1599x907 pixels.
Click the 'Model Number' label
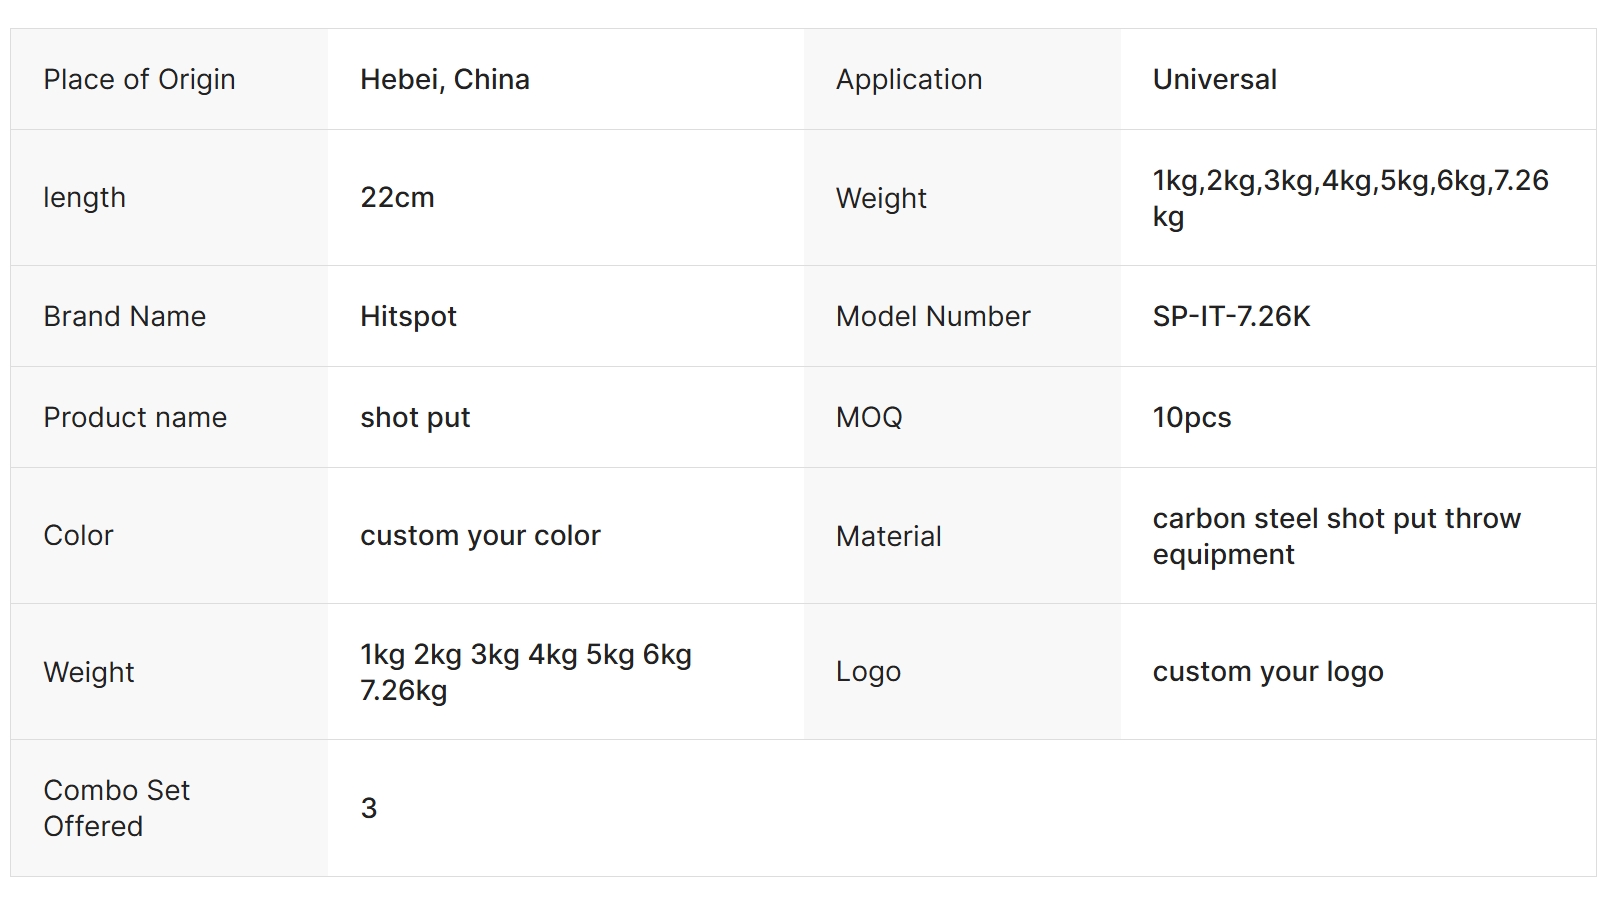pos(932,317)
